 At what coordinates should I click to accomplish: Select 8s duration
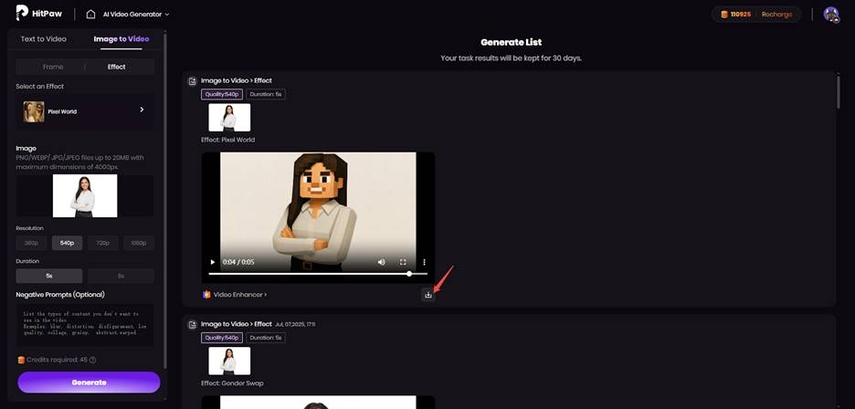(121, 276)
